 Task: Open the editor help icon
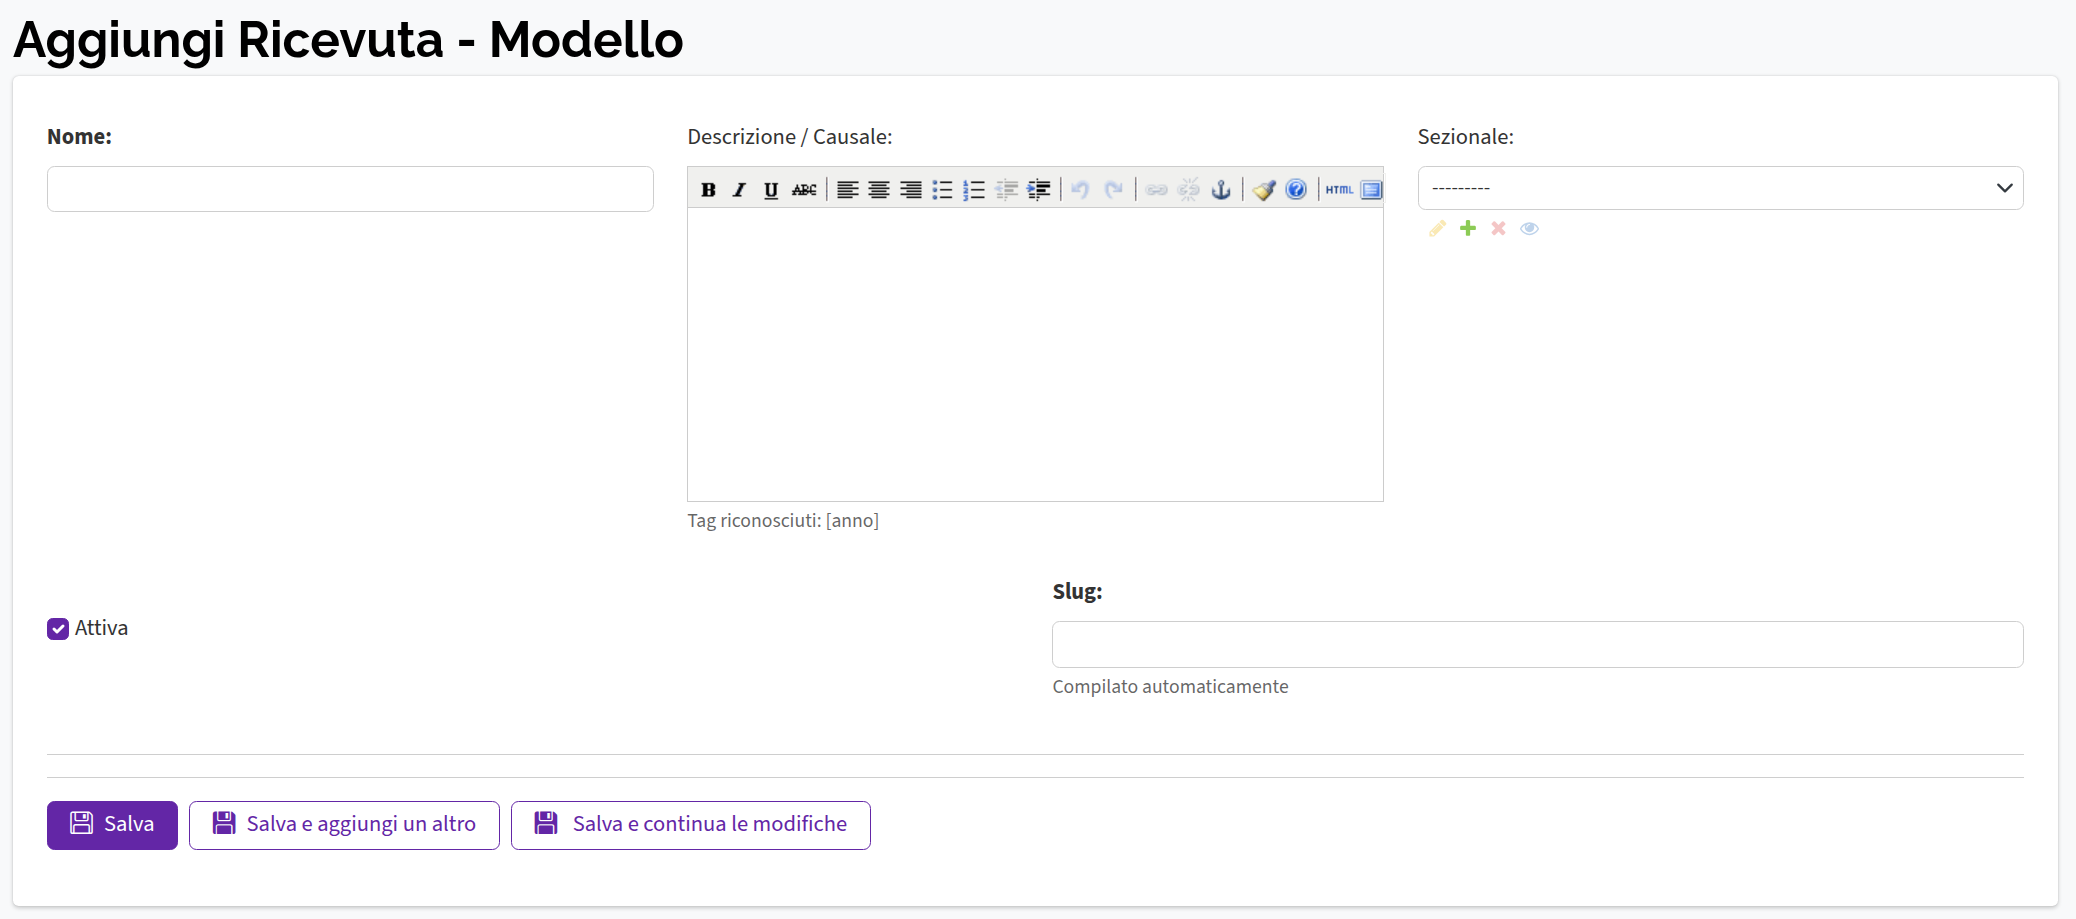click(1296, 190)
